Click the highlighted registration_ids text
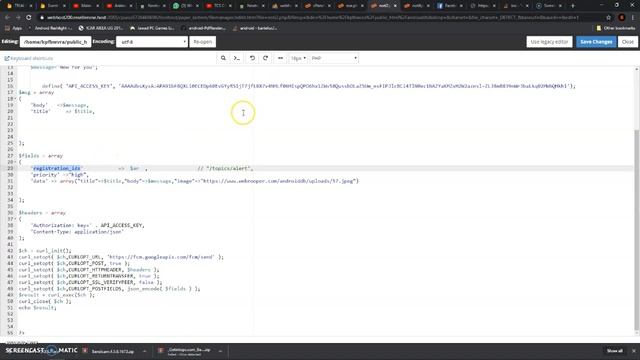Viewport: 640px width, 360px height. pyautogui.click(x=57, y=168)
